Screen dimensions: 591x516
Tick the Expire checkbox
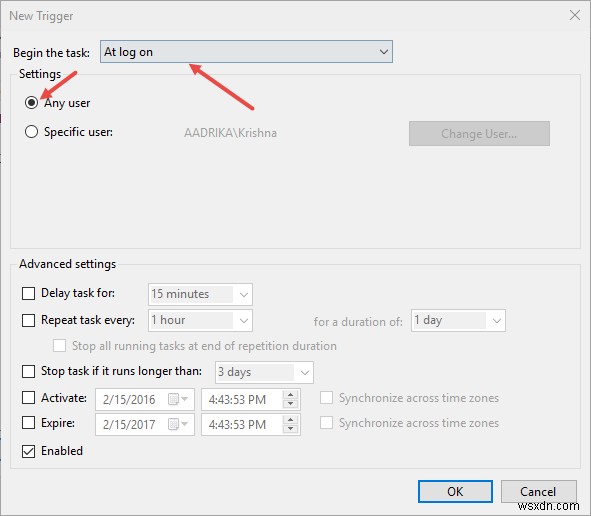[x=28, y=423]
